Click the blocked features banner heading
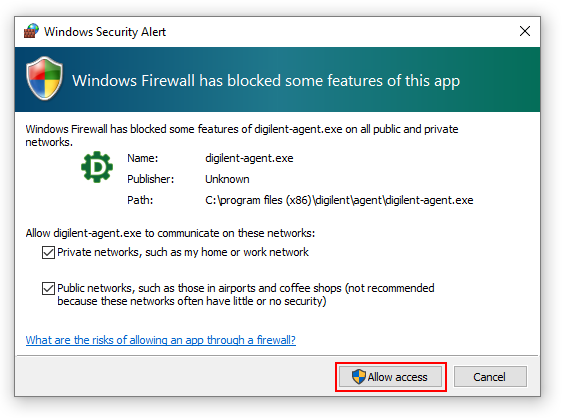Viewport: 563px width, 418px height. click(x=266, y=81)
